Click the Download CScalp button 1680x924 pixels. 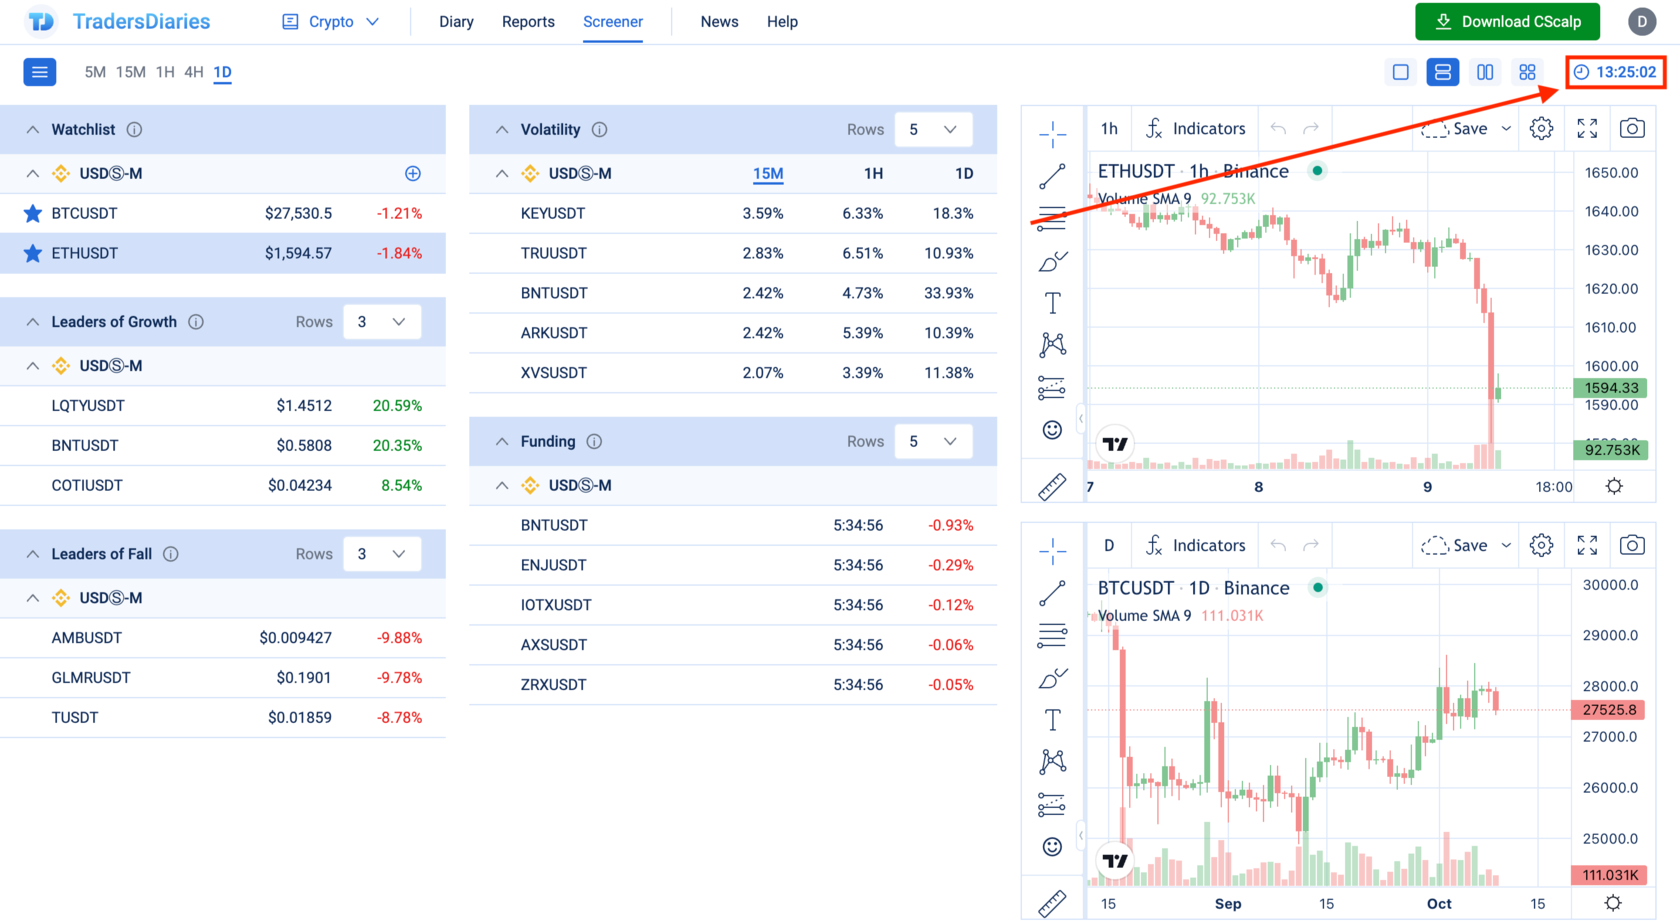point(1507,21)
